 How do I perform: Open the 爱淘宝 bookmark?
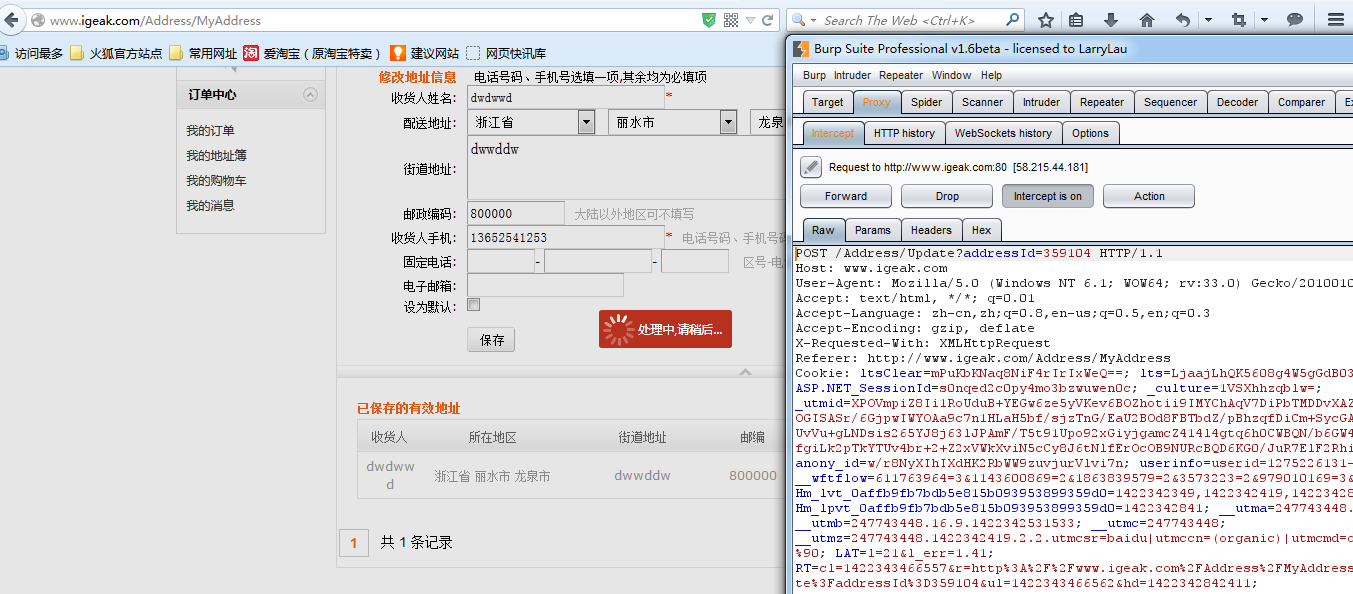[x=313, y=53]
